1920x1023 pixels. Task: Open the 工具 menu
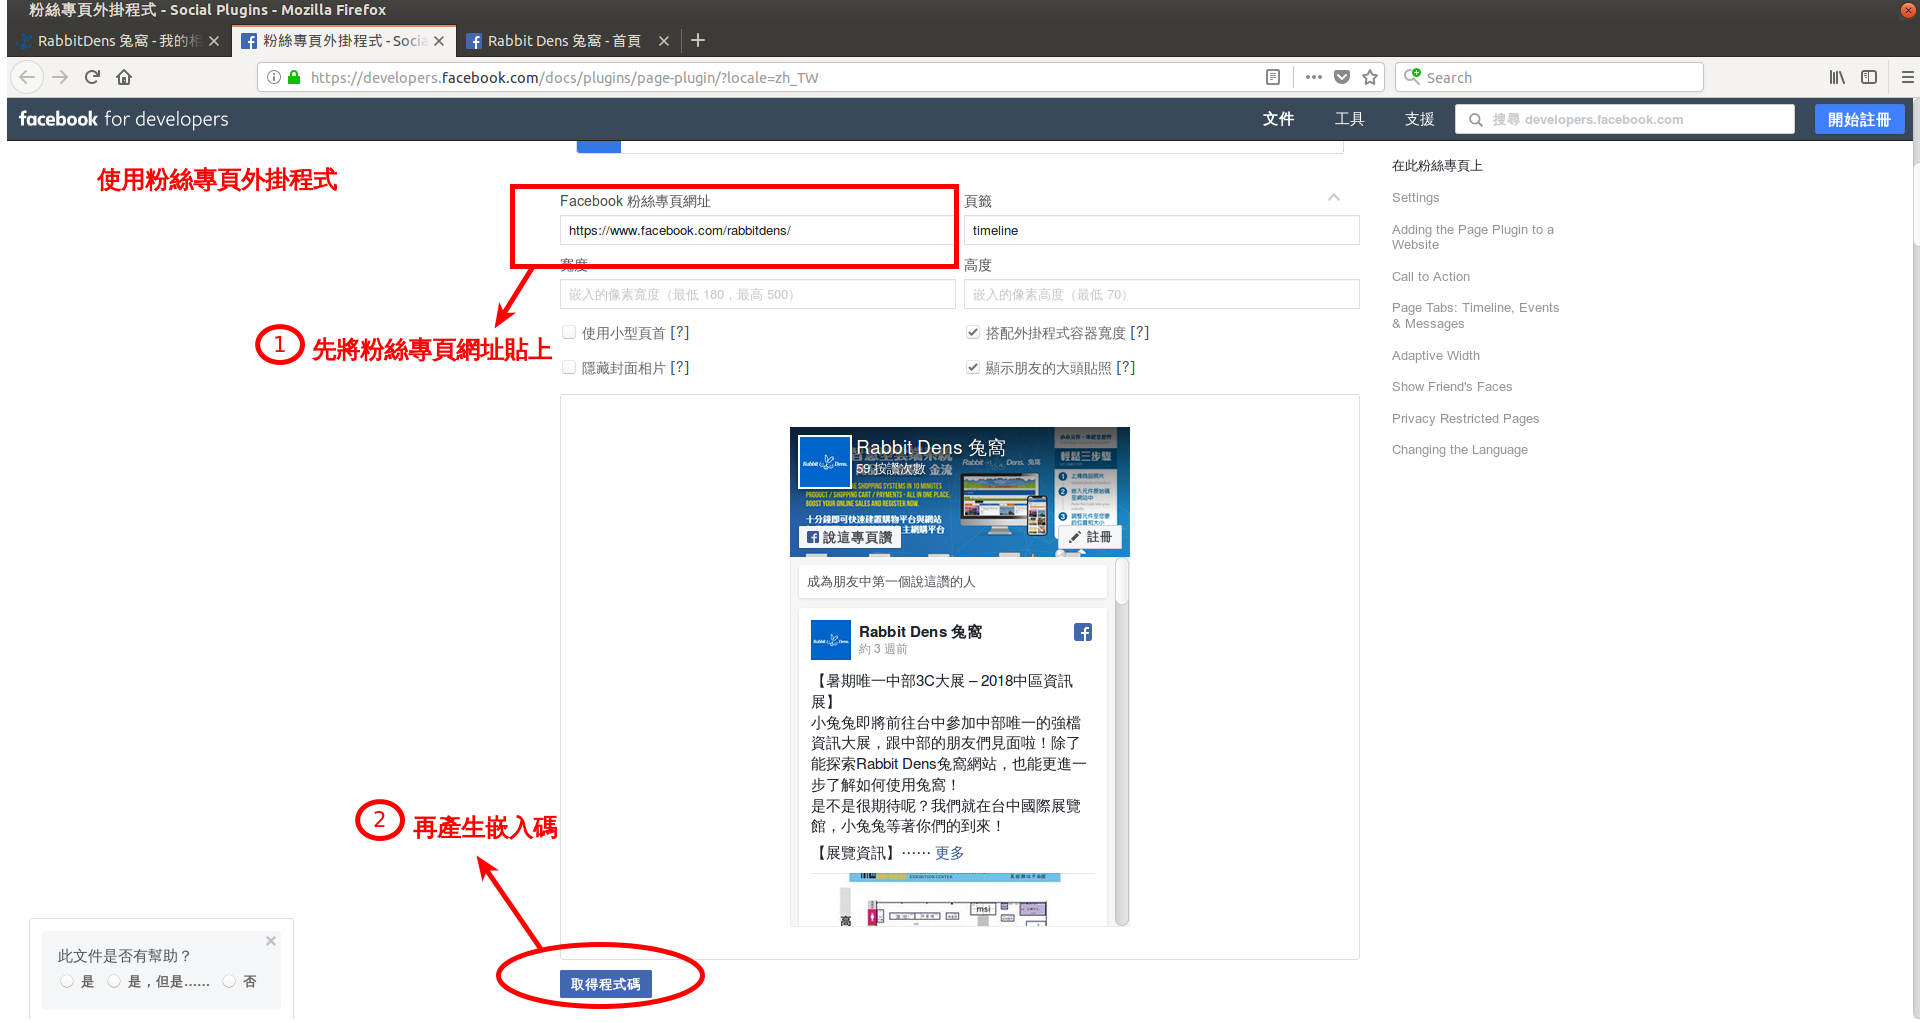tap(1349, 119)
